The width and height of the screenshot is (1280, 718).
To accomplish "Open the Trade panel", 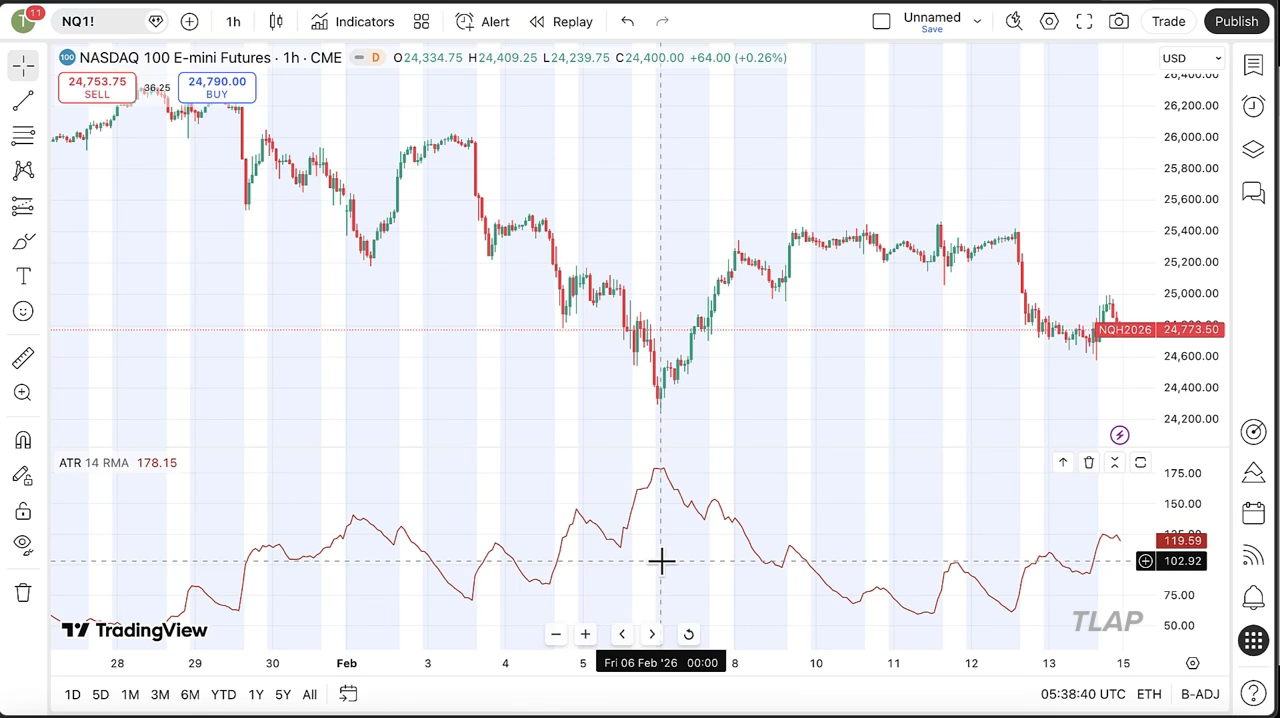I will click(1168, 21).
